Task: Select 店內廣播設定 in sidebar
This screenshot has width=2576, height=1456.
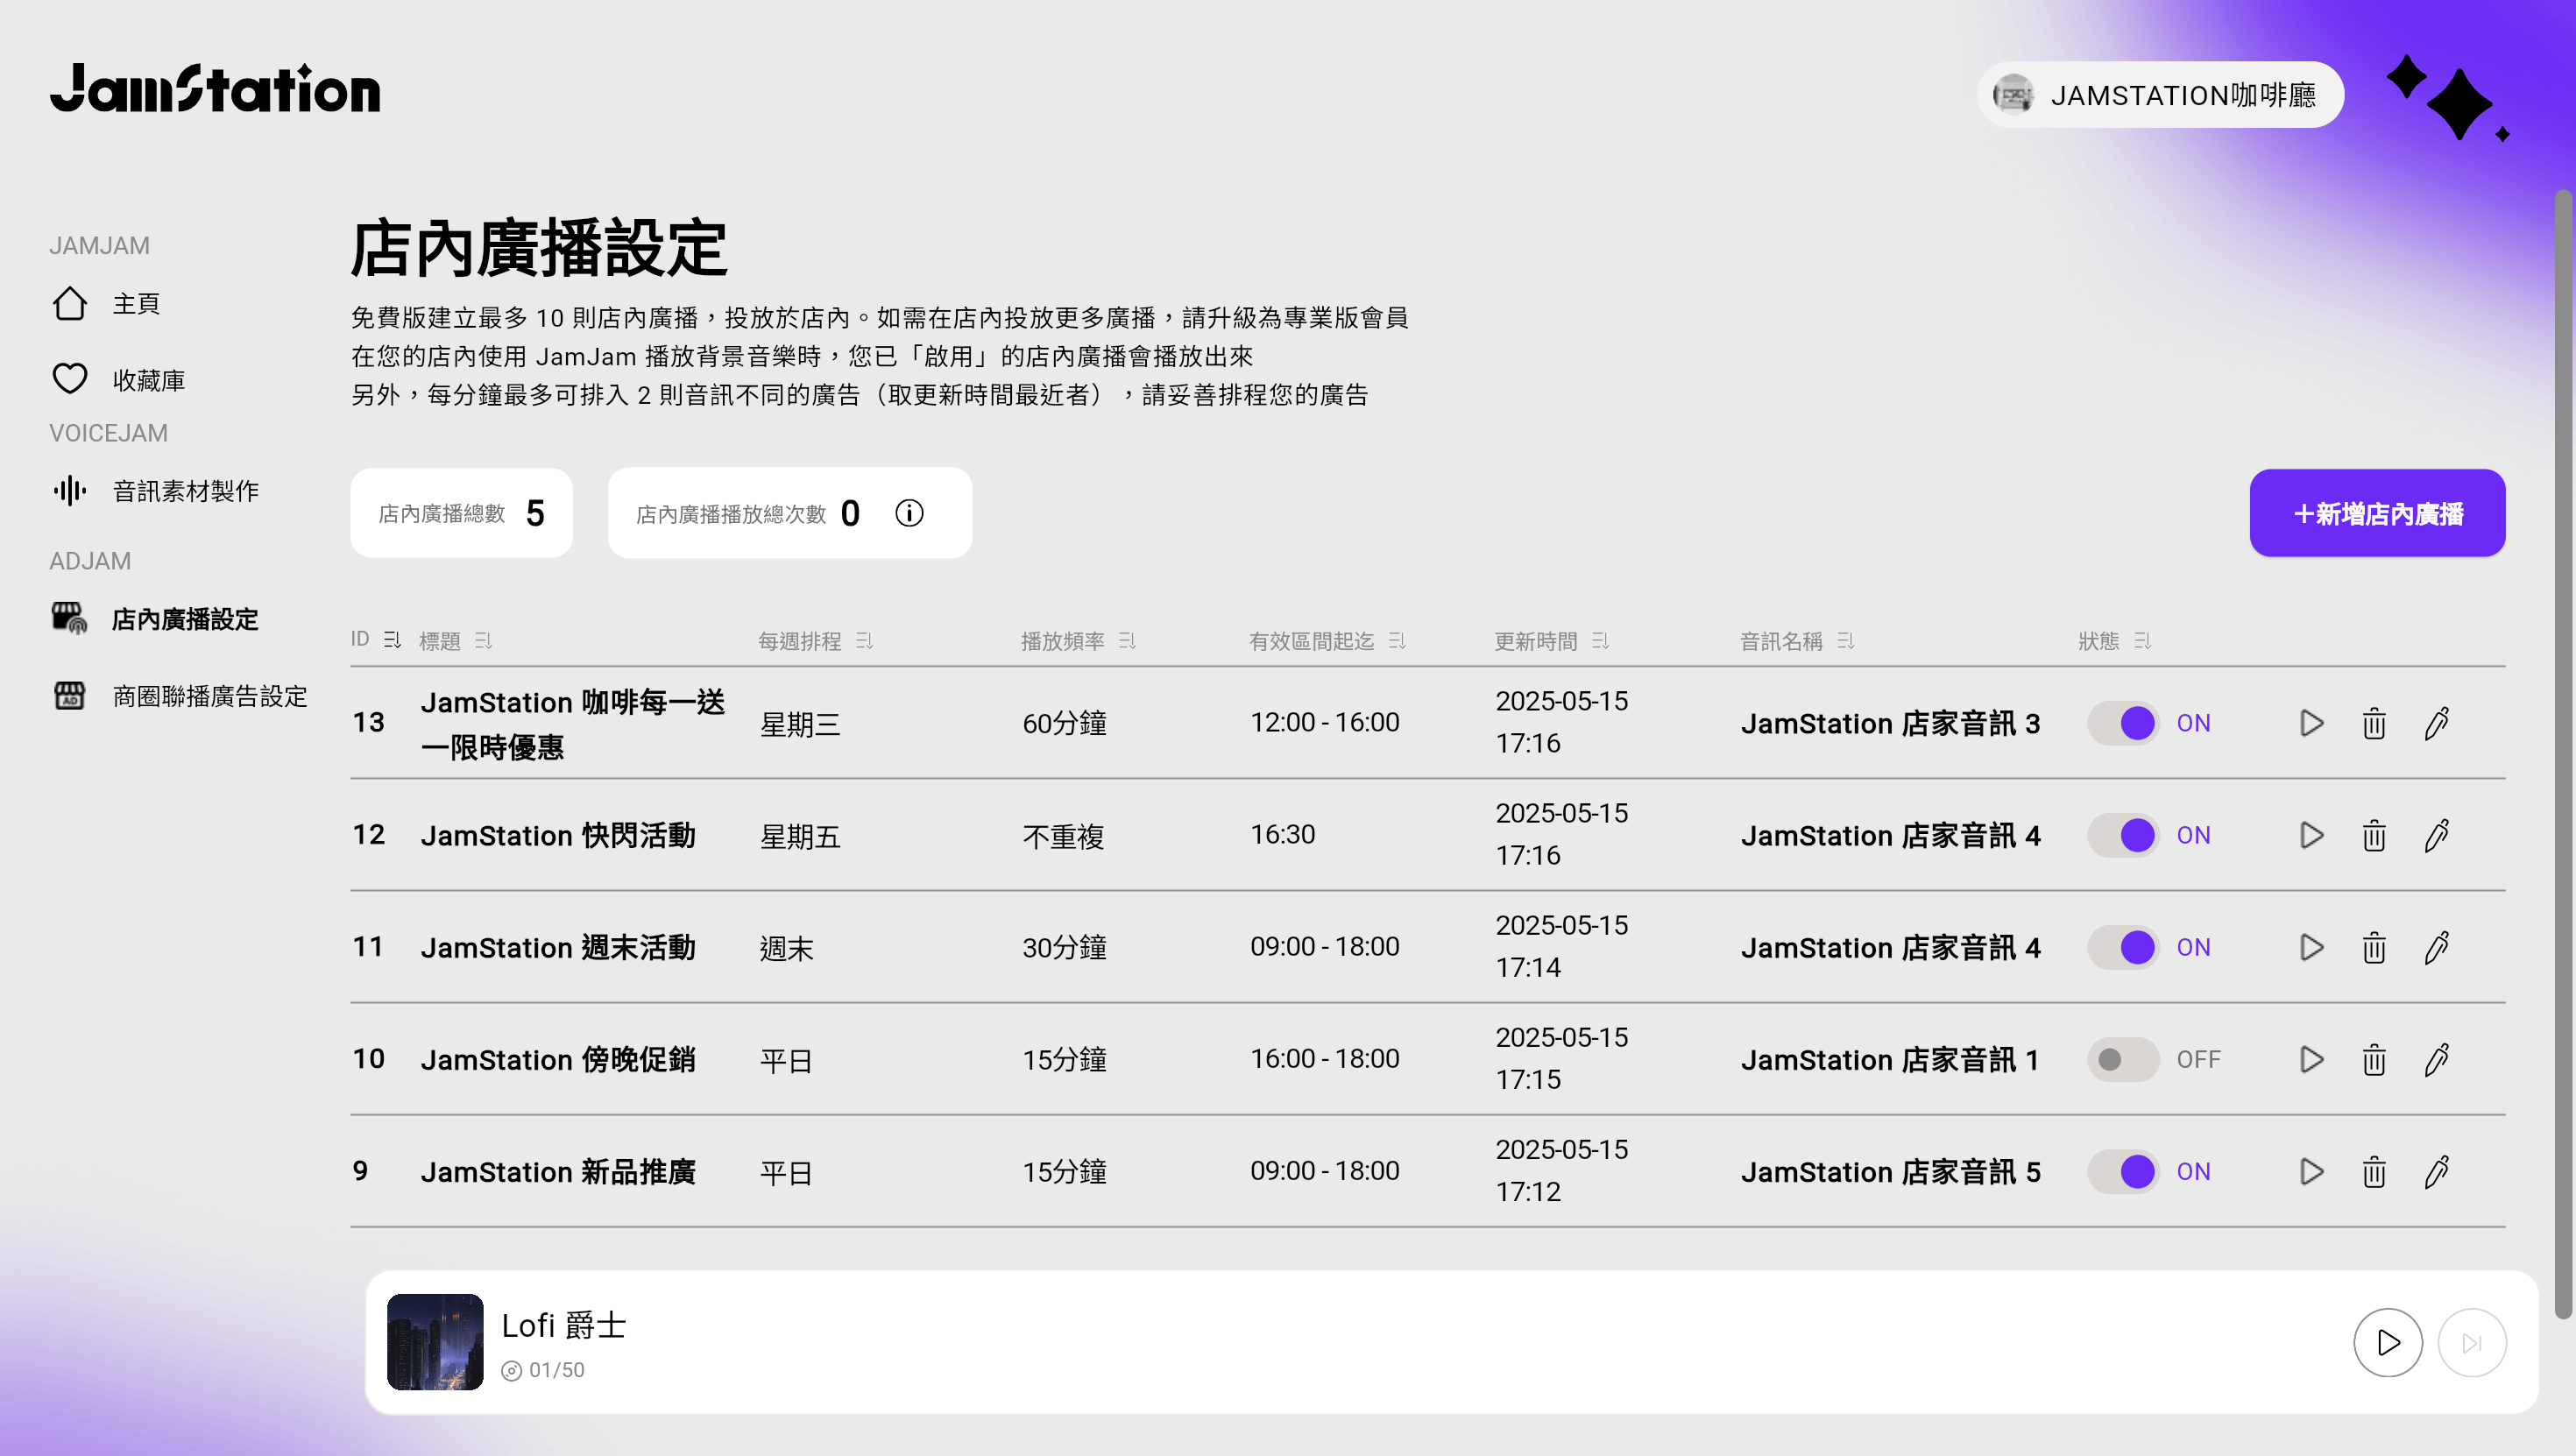Action: 155,619
